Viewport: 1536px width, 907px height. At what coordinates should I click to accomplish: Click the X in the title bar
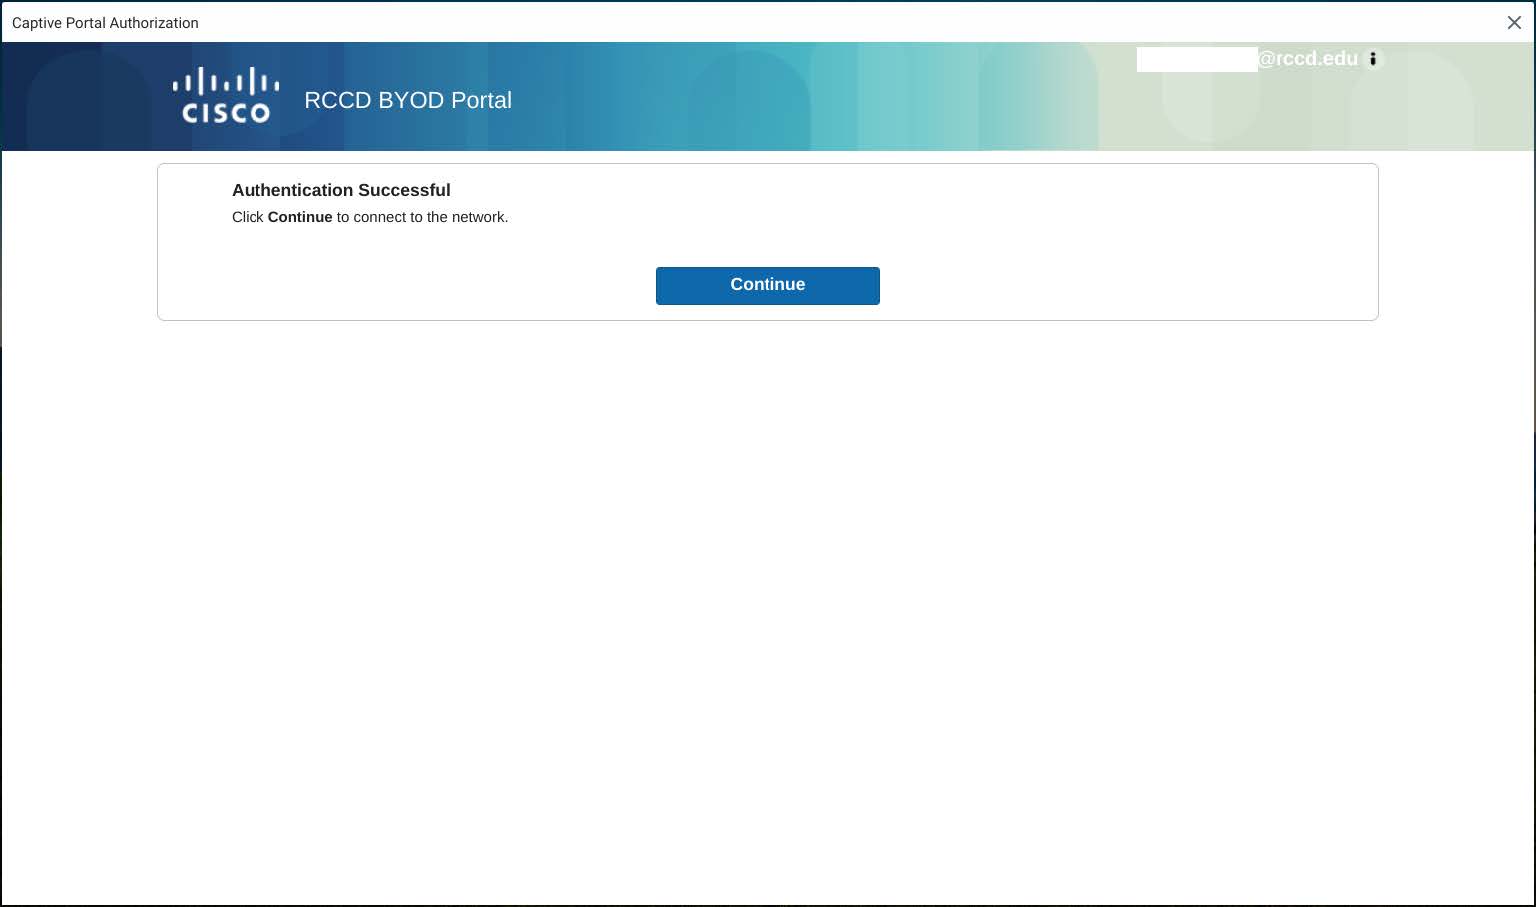(x=1514, y=22)
